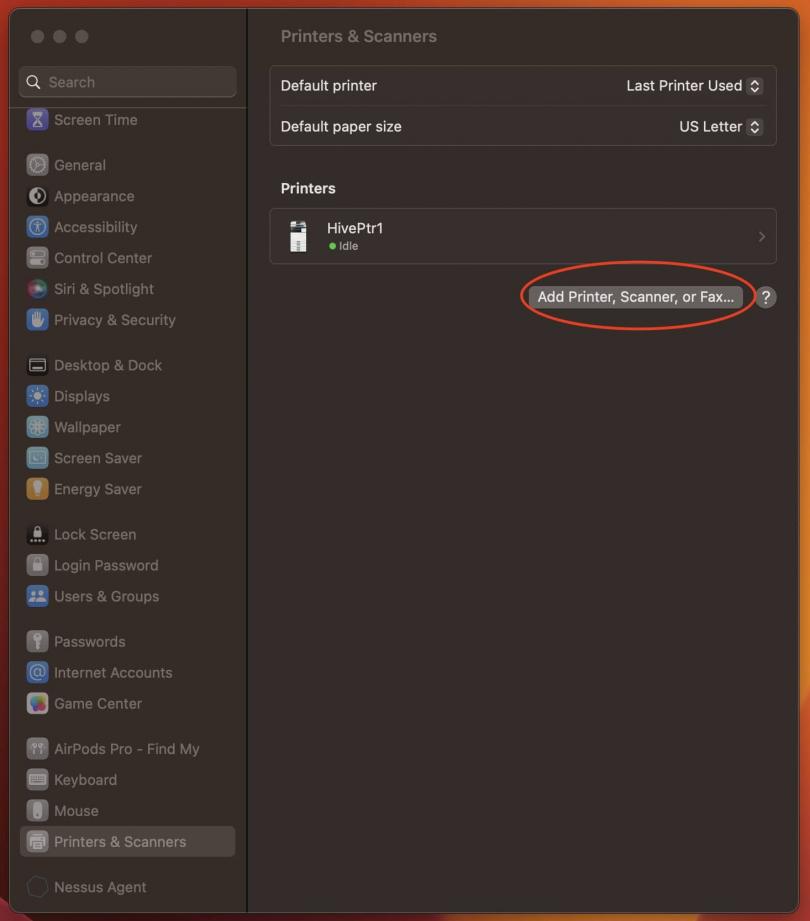Open Privacy & Security label
The width and height of the screenshot is (810, 921).
[x=115, y=320]
